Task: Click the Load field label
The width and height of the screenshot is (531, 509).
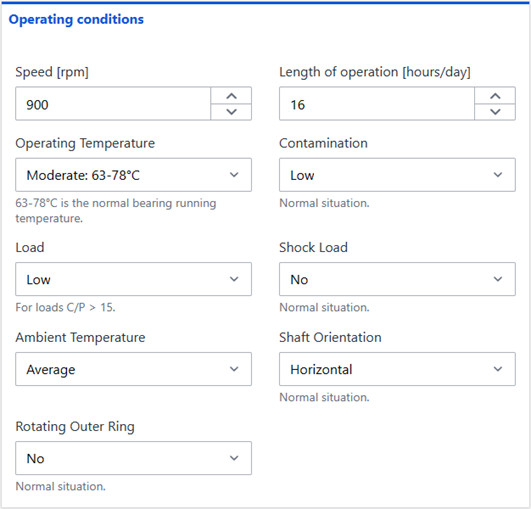Action: tap(30, 248)
